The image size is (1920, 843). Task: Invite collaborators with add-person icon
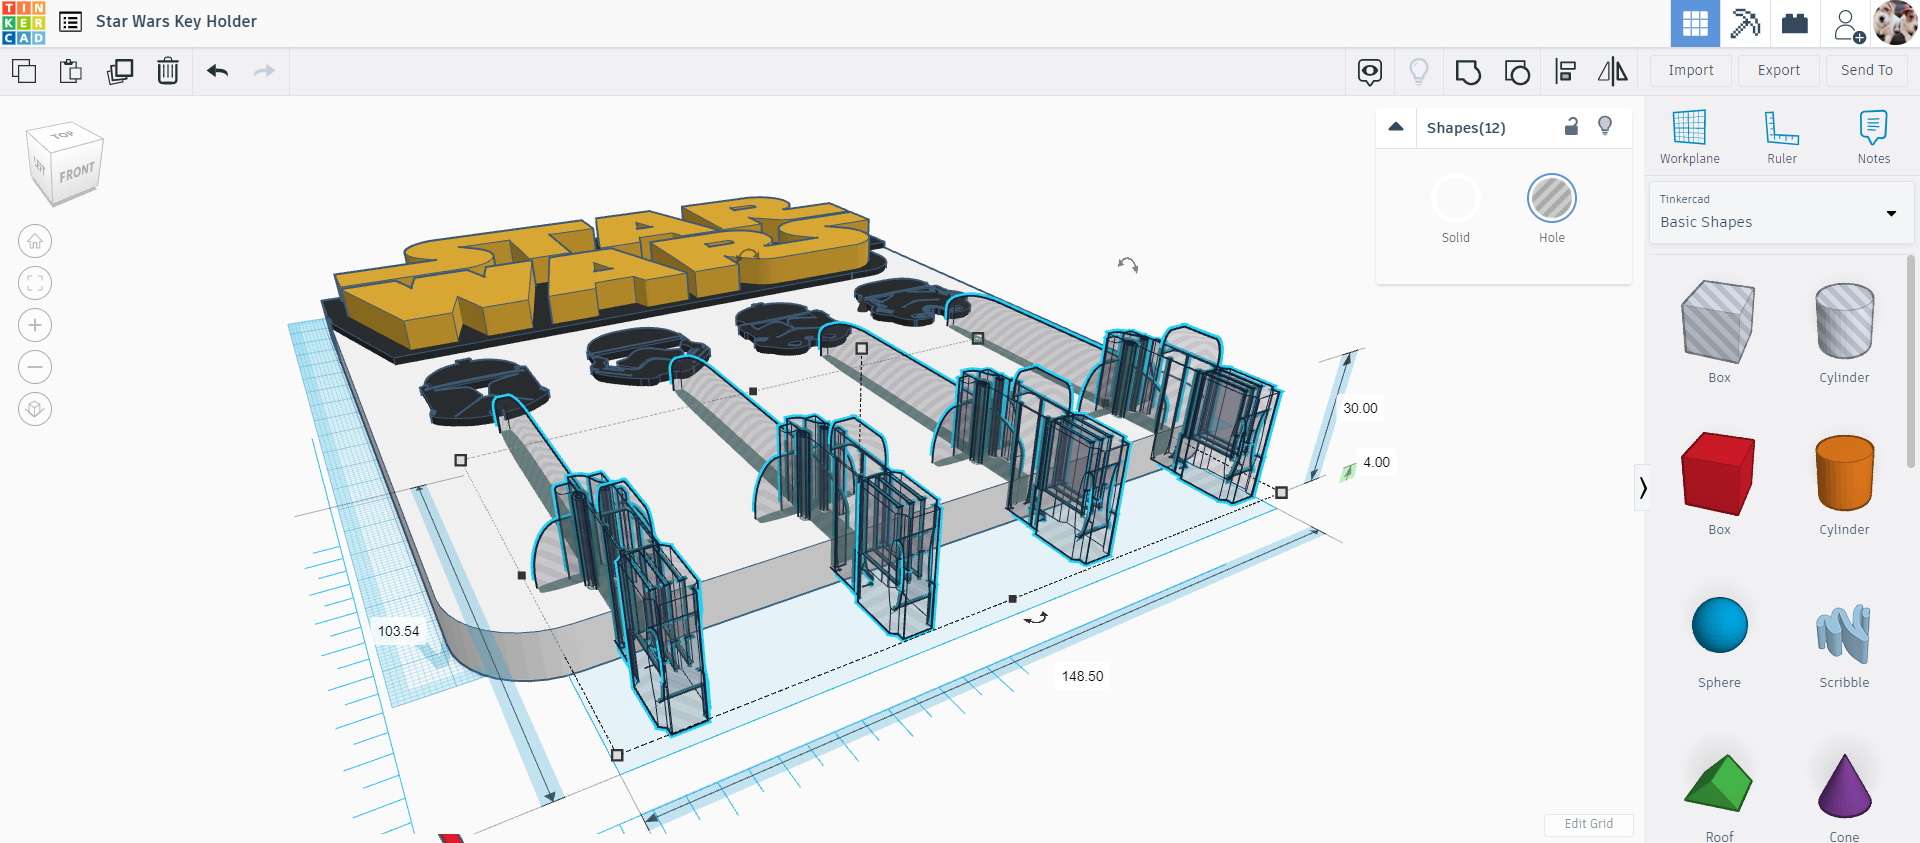click(1848, 24)
